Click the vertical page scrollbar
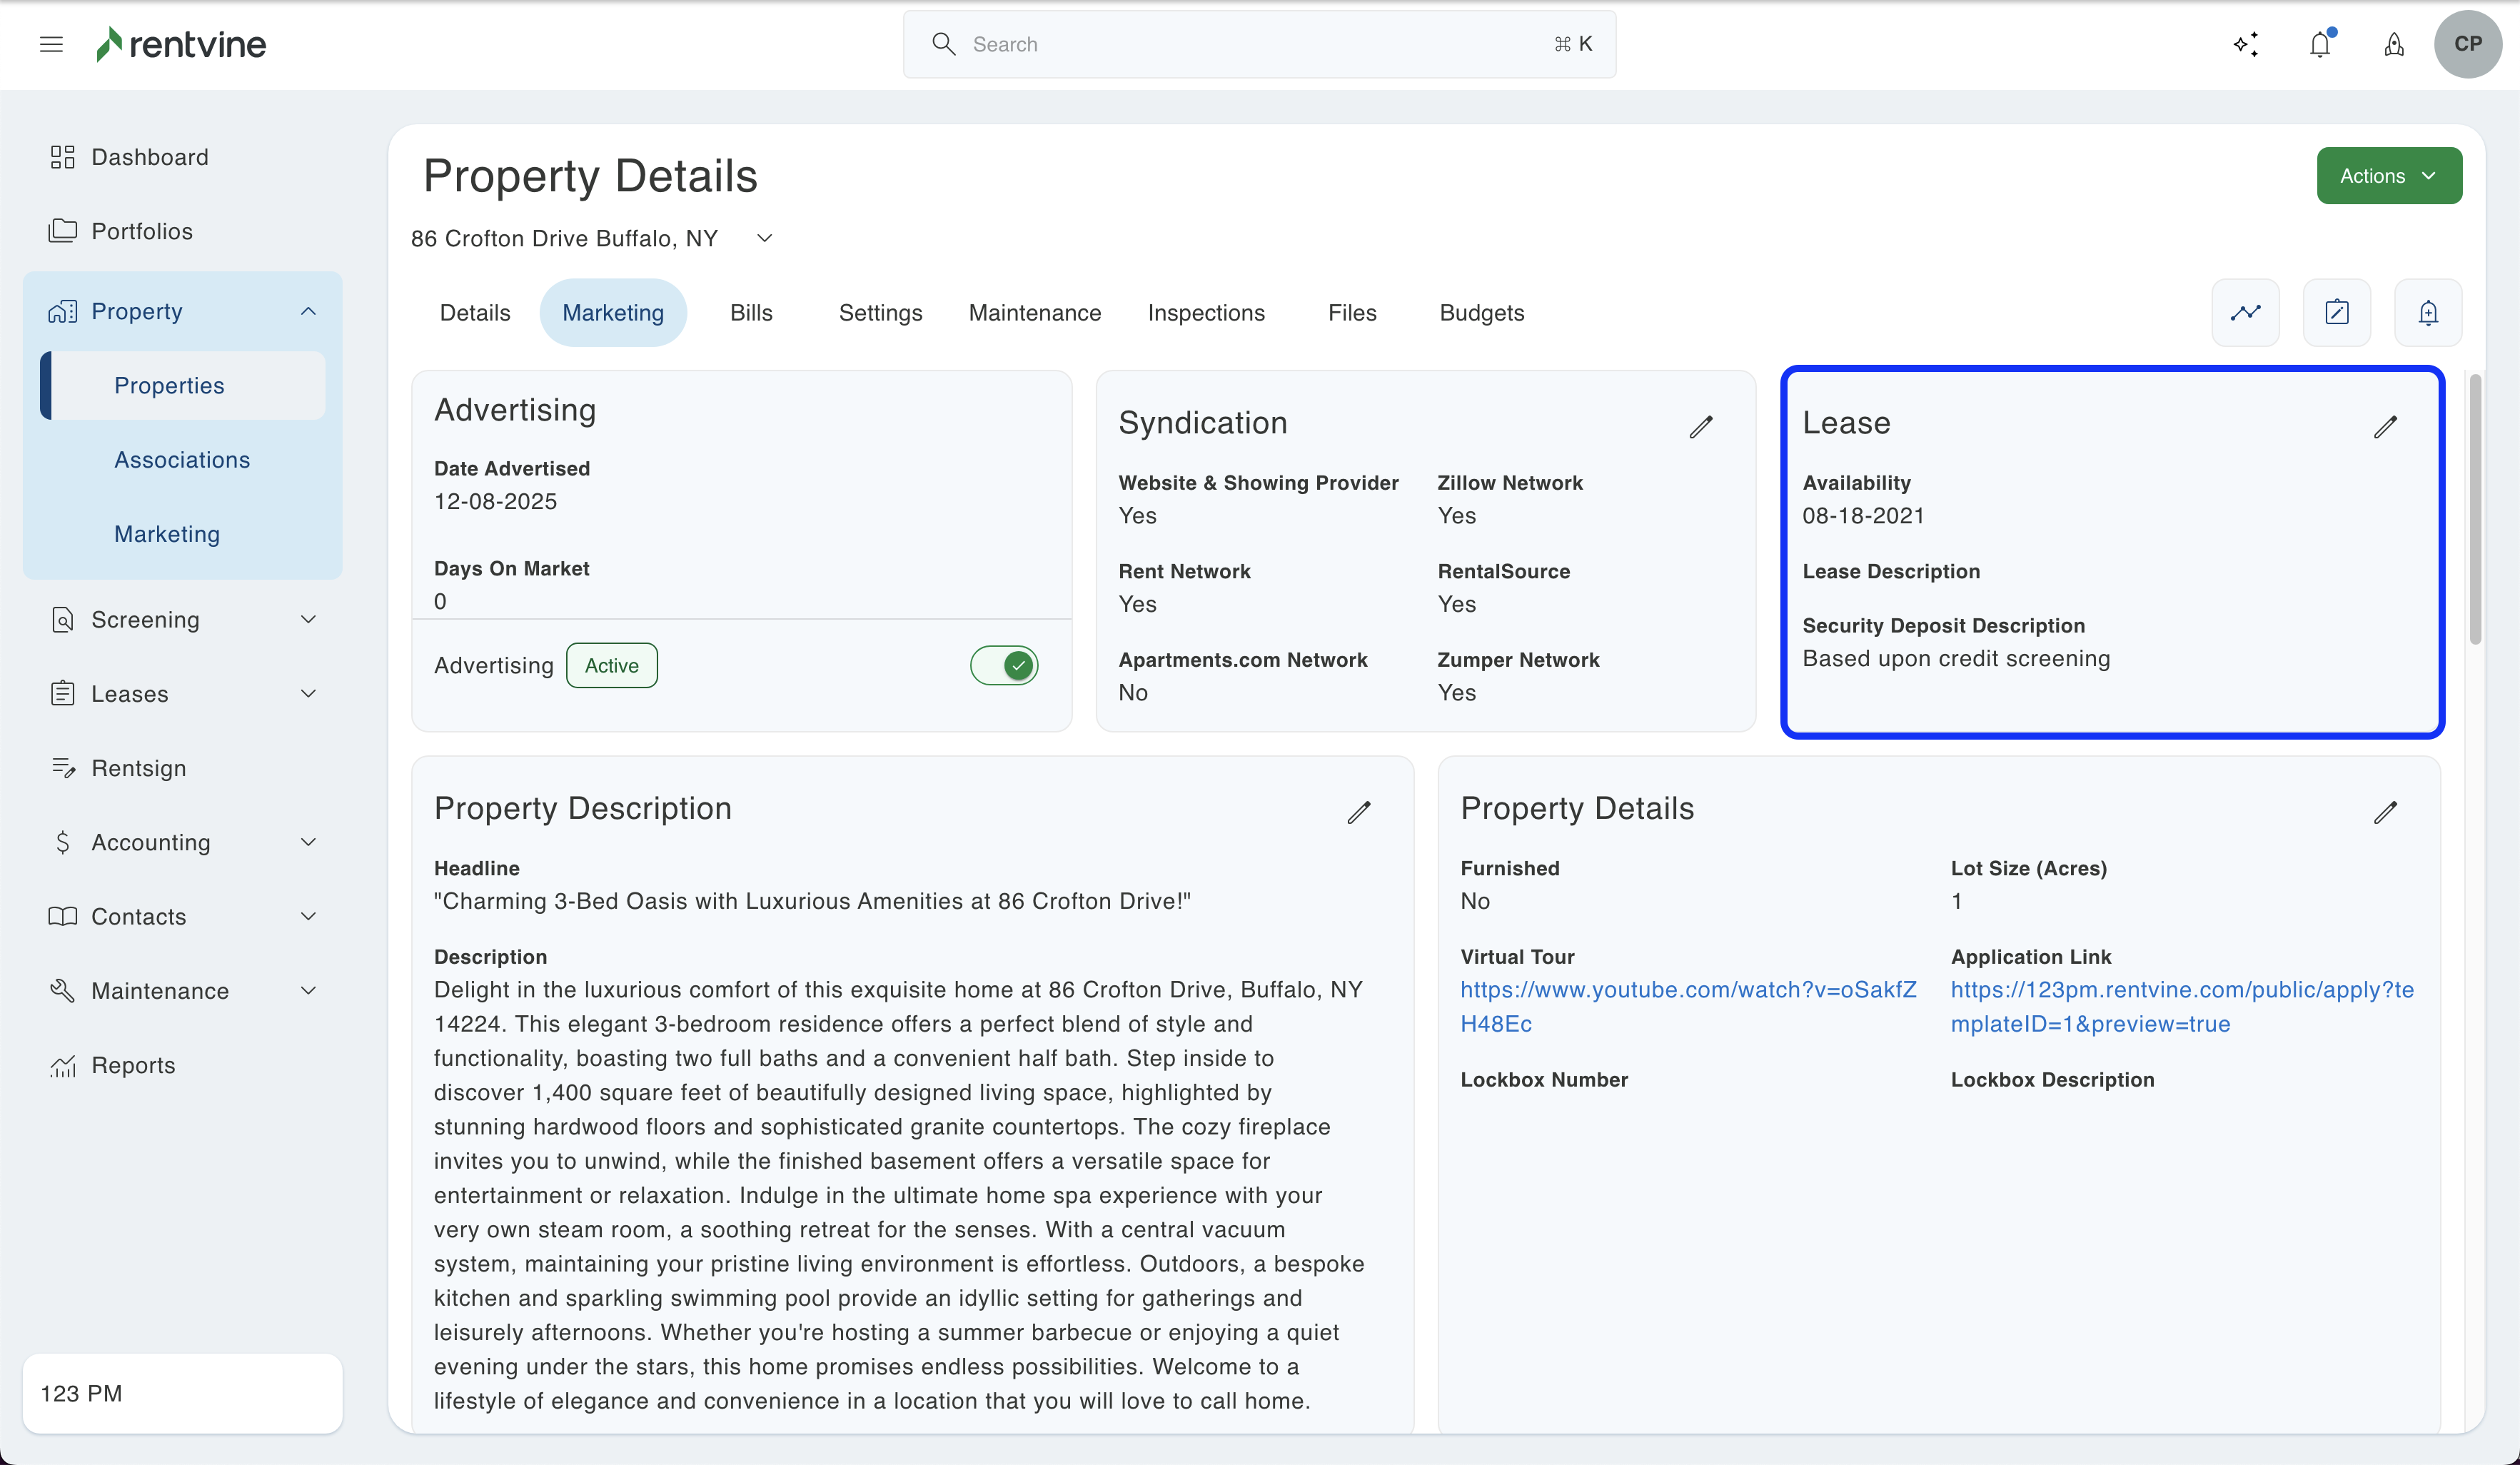2520x1465 pixels. click(x=2474, y=510)
